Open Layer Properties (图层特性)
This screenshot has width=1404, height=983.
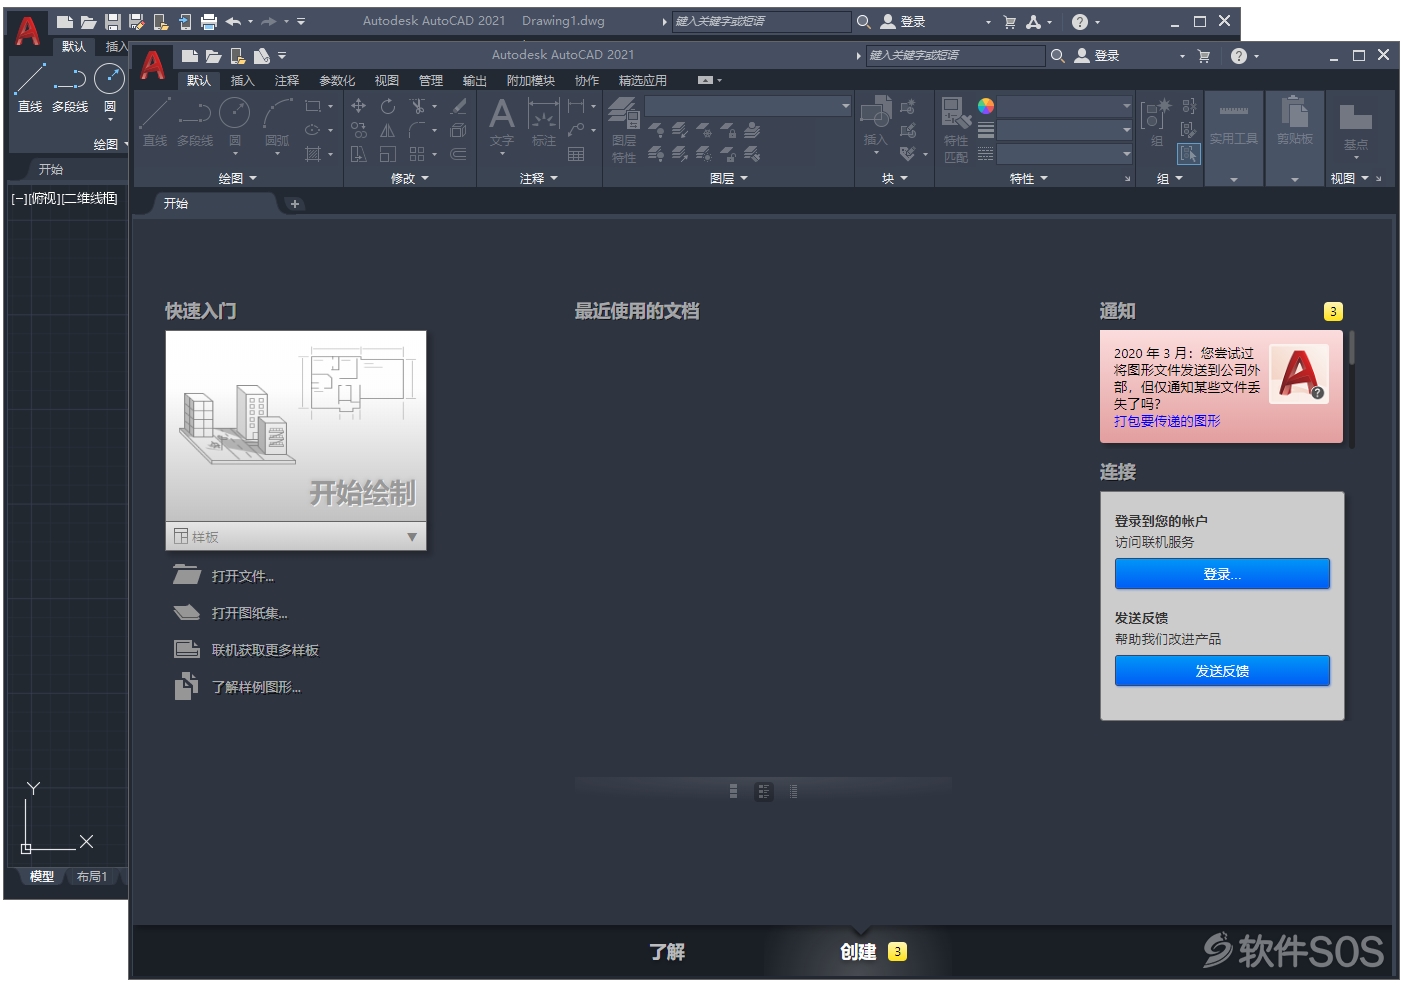point(624,130)
